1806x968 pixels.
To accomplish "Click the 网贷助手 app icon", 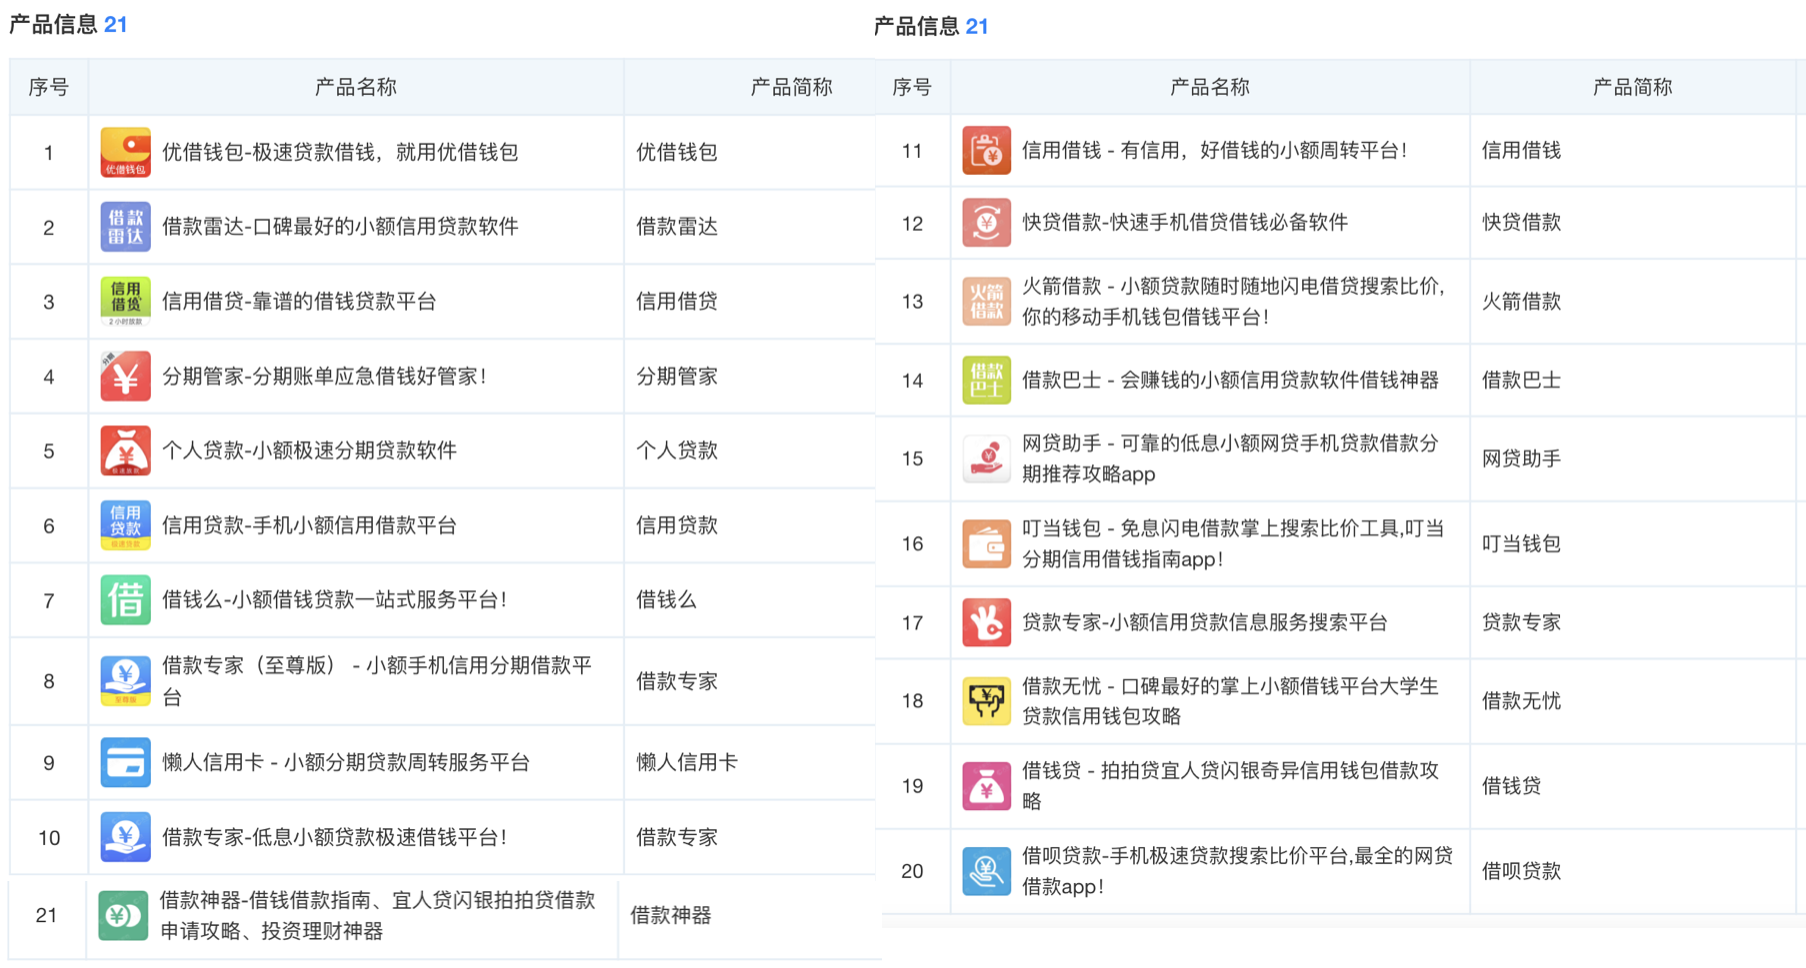I will click(986, 459).
